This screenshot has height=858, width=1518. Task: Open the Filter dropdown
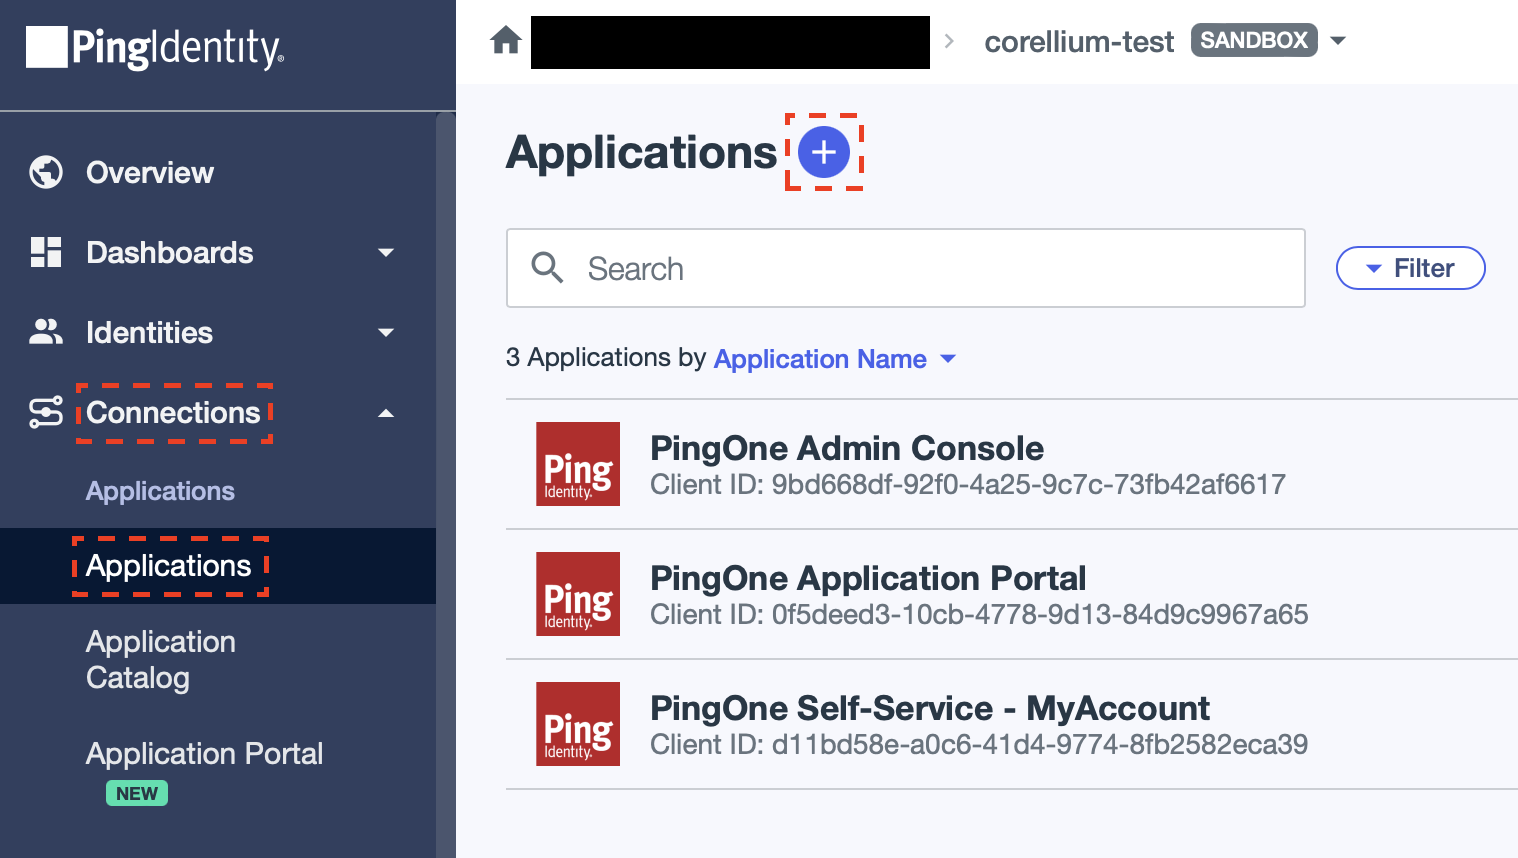coord(1410,268)
